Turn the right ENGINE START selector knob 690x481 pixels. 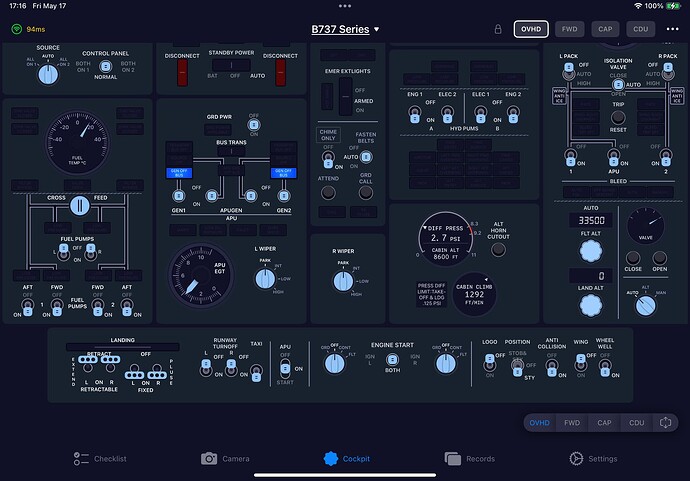[446, 364]
